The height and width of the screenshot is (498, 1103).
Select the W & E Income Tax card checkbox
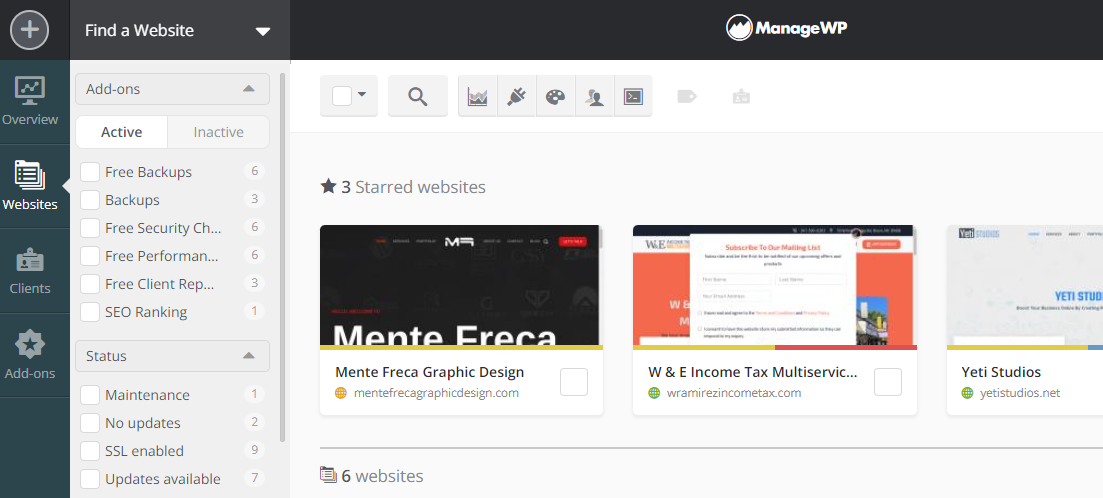point(888,382)
